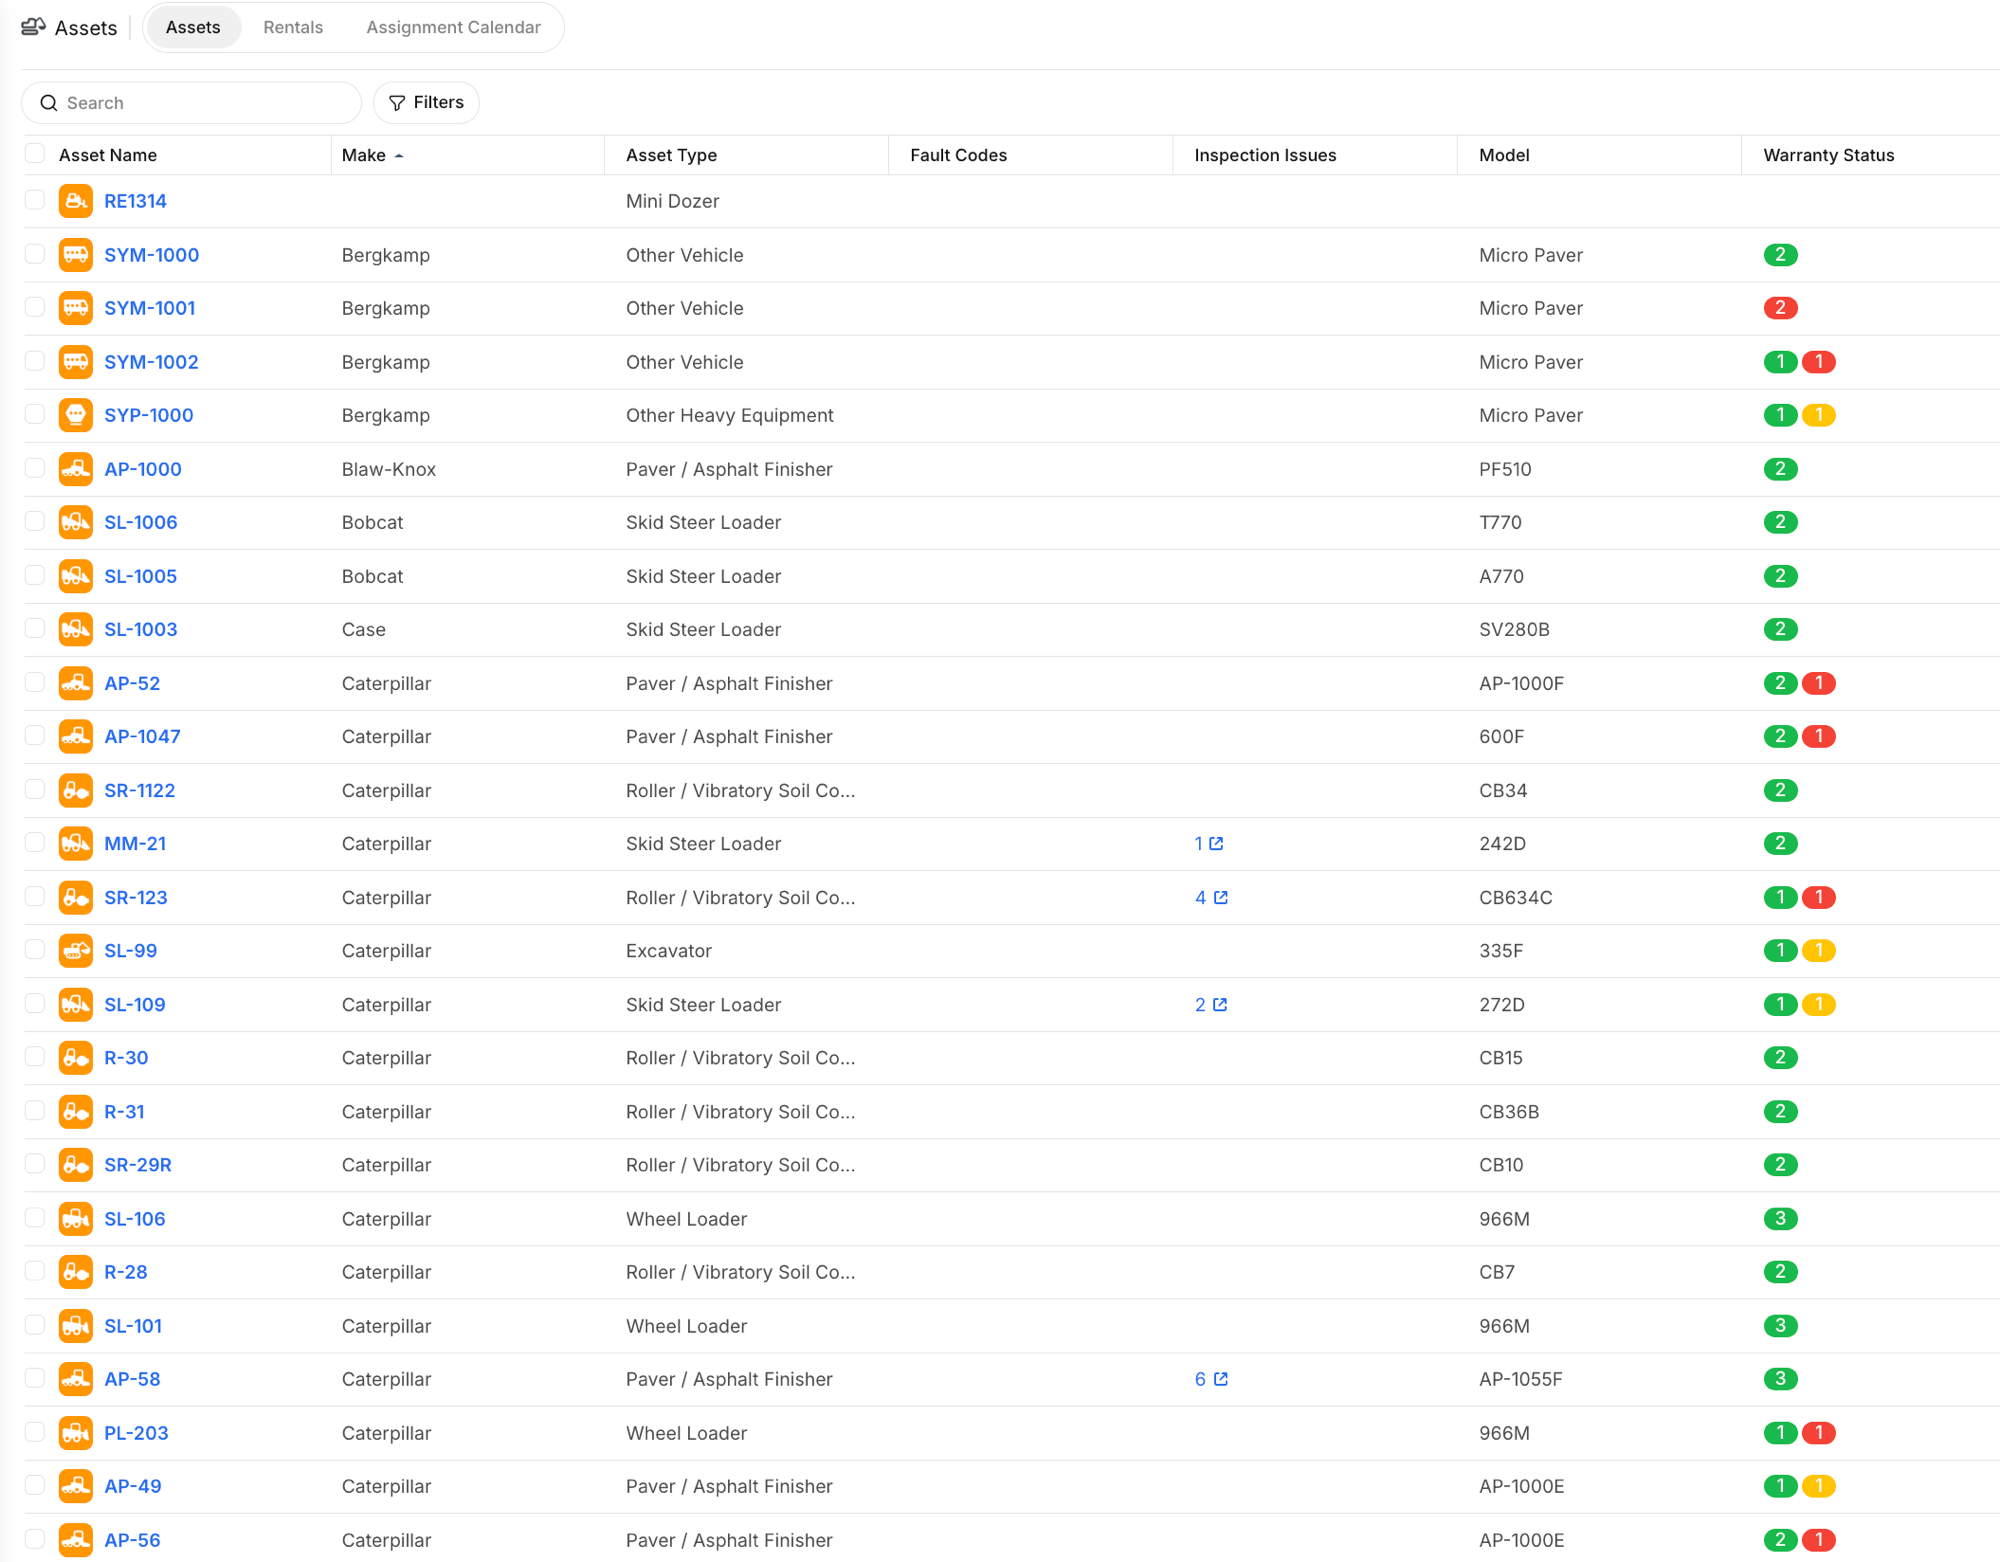Click the Assets icon in the top-left header

click(x=33, y=27)
